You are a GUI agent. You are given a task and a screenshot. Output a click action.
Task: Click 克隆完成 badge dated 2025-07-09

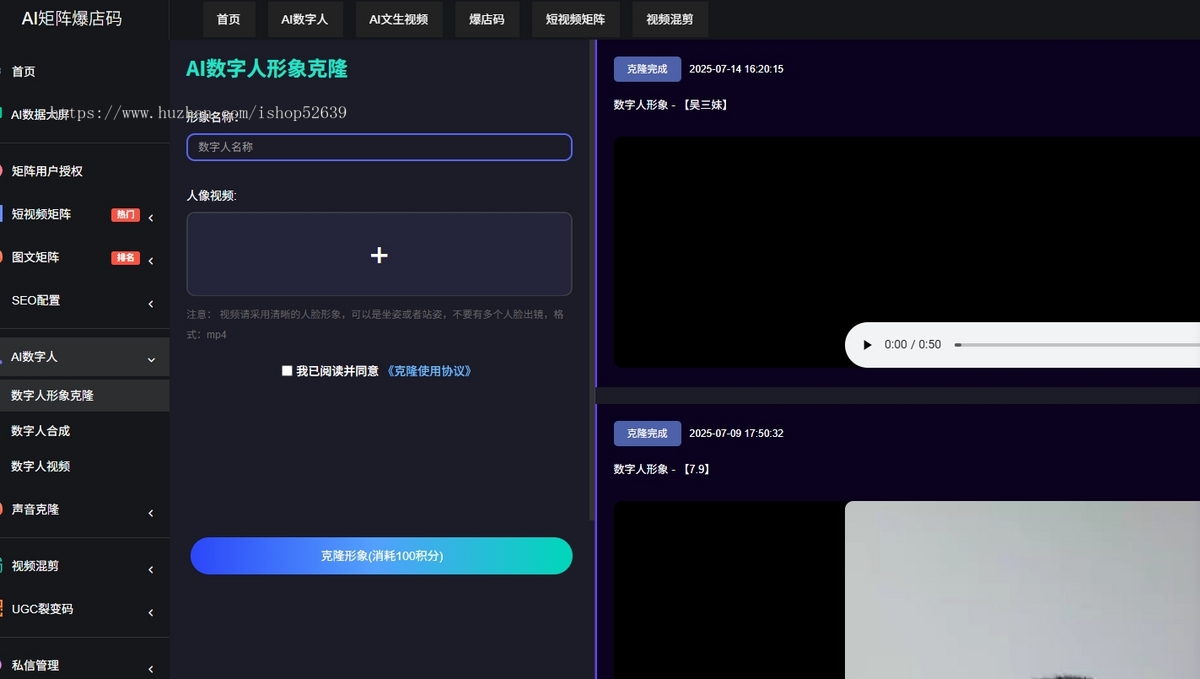[647, 433]
